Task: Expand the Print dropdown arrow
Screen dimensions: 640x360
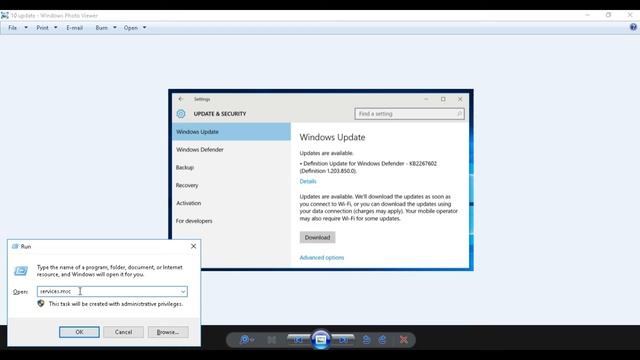Action: 56,28
